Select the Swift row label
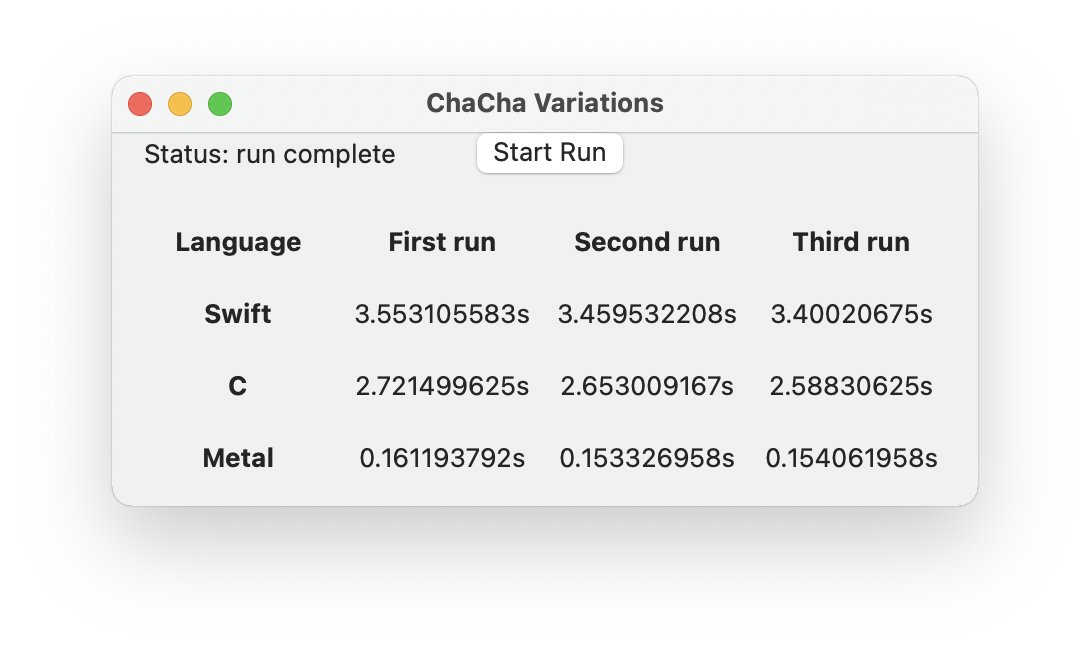 [x=238, y=313]
